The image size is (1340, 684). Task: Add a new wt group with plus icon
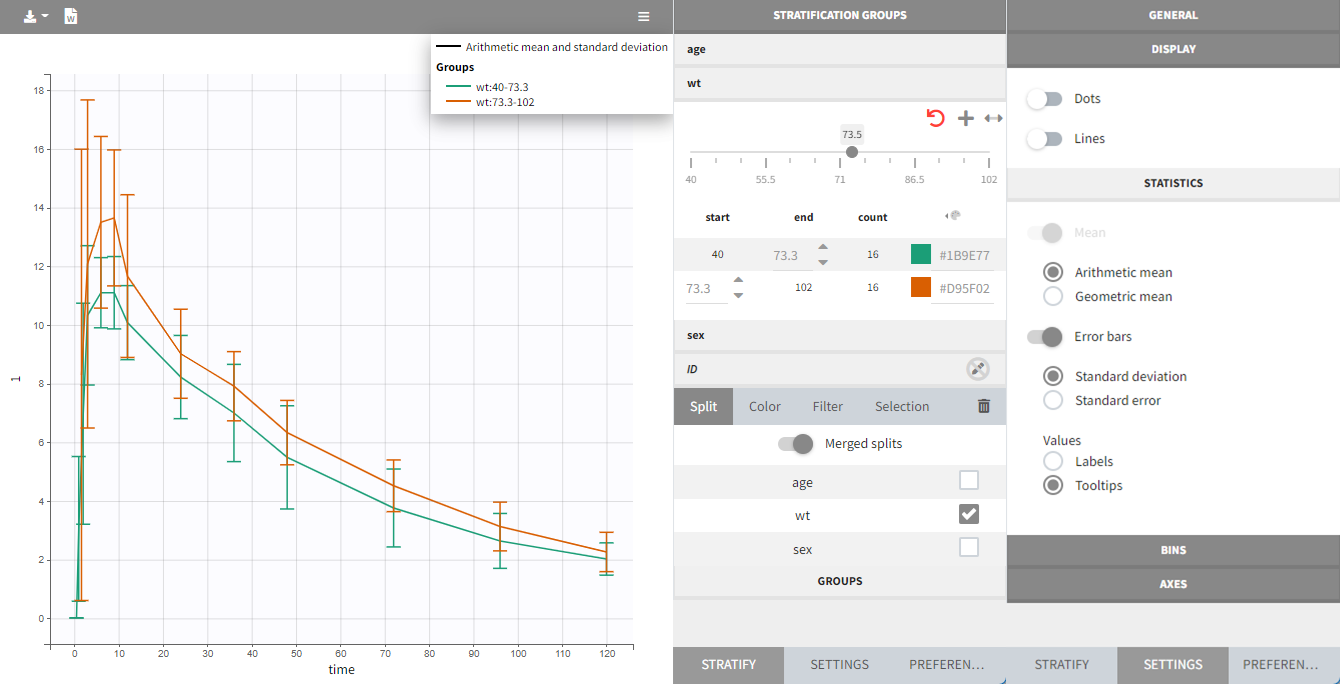click(x=965, y=118)
